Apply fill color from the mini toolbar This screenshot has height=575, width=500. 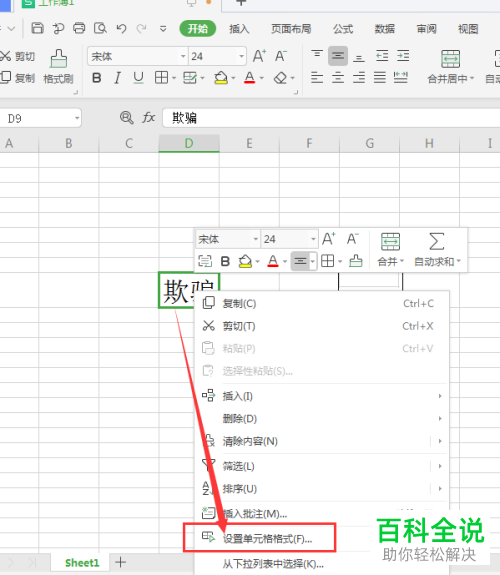[245, 261]
